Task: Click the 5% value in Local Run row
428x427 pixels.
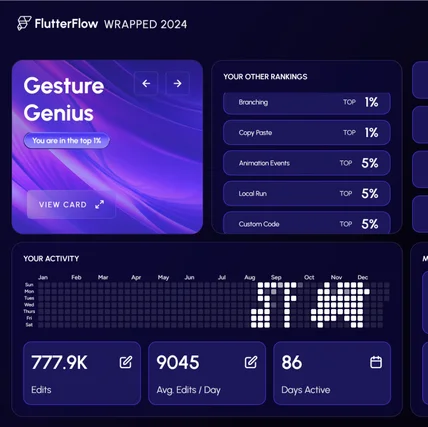Action: pos(370,193)
